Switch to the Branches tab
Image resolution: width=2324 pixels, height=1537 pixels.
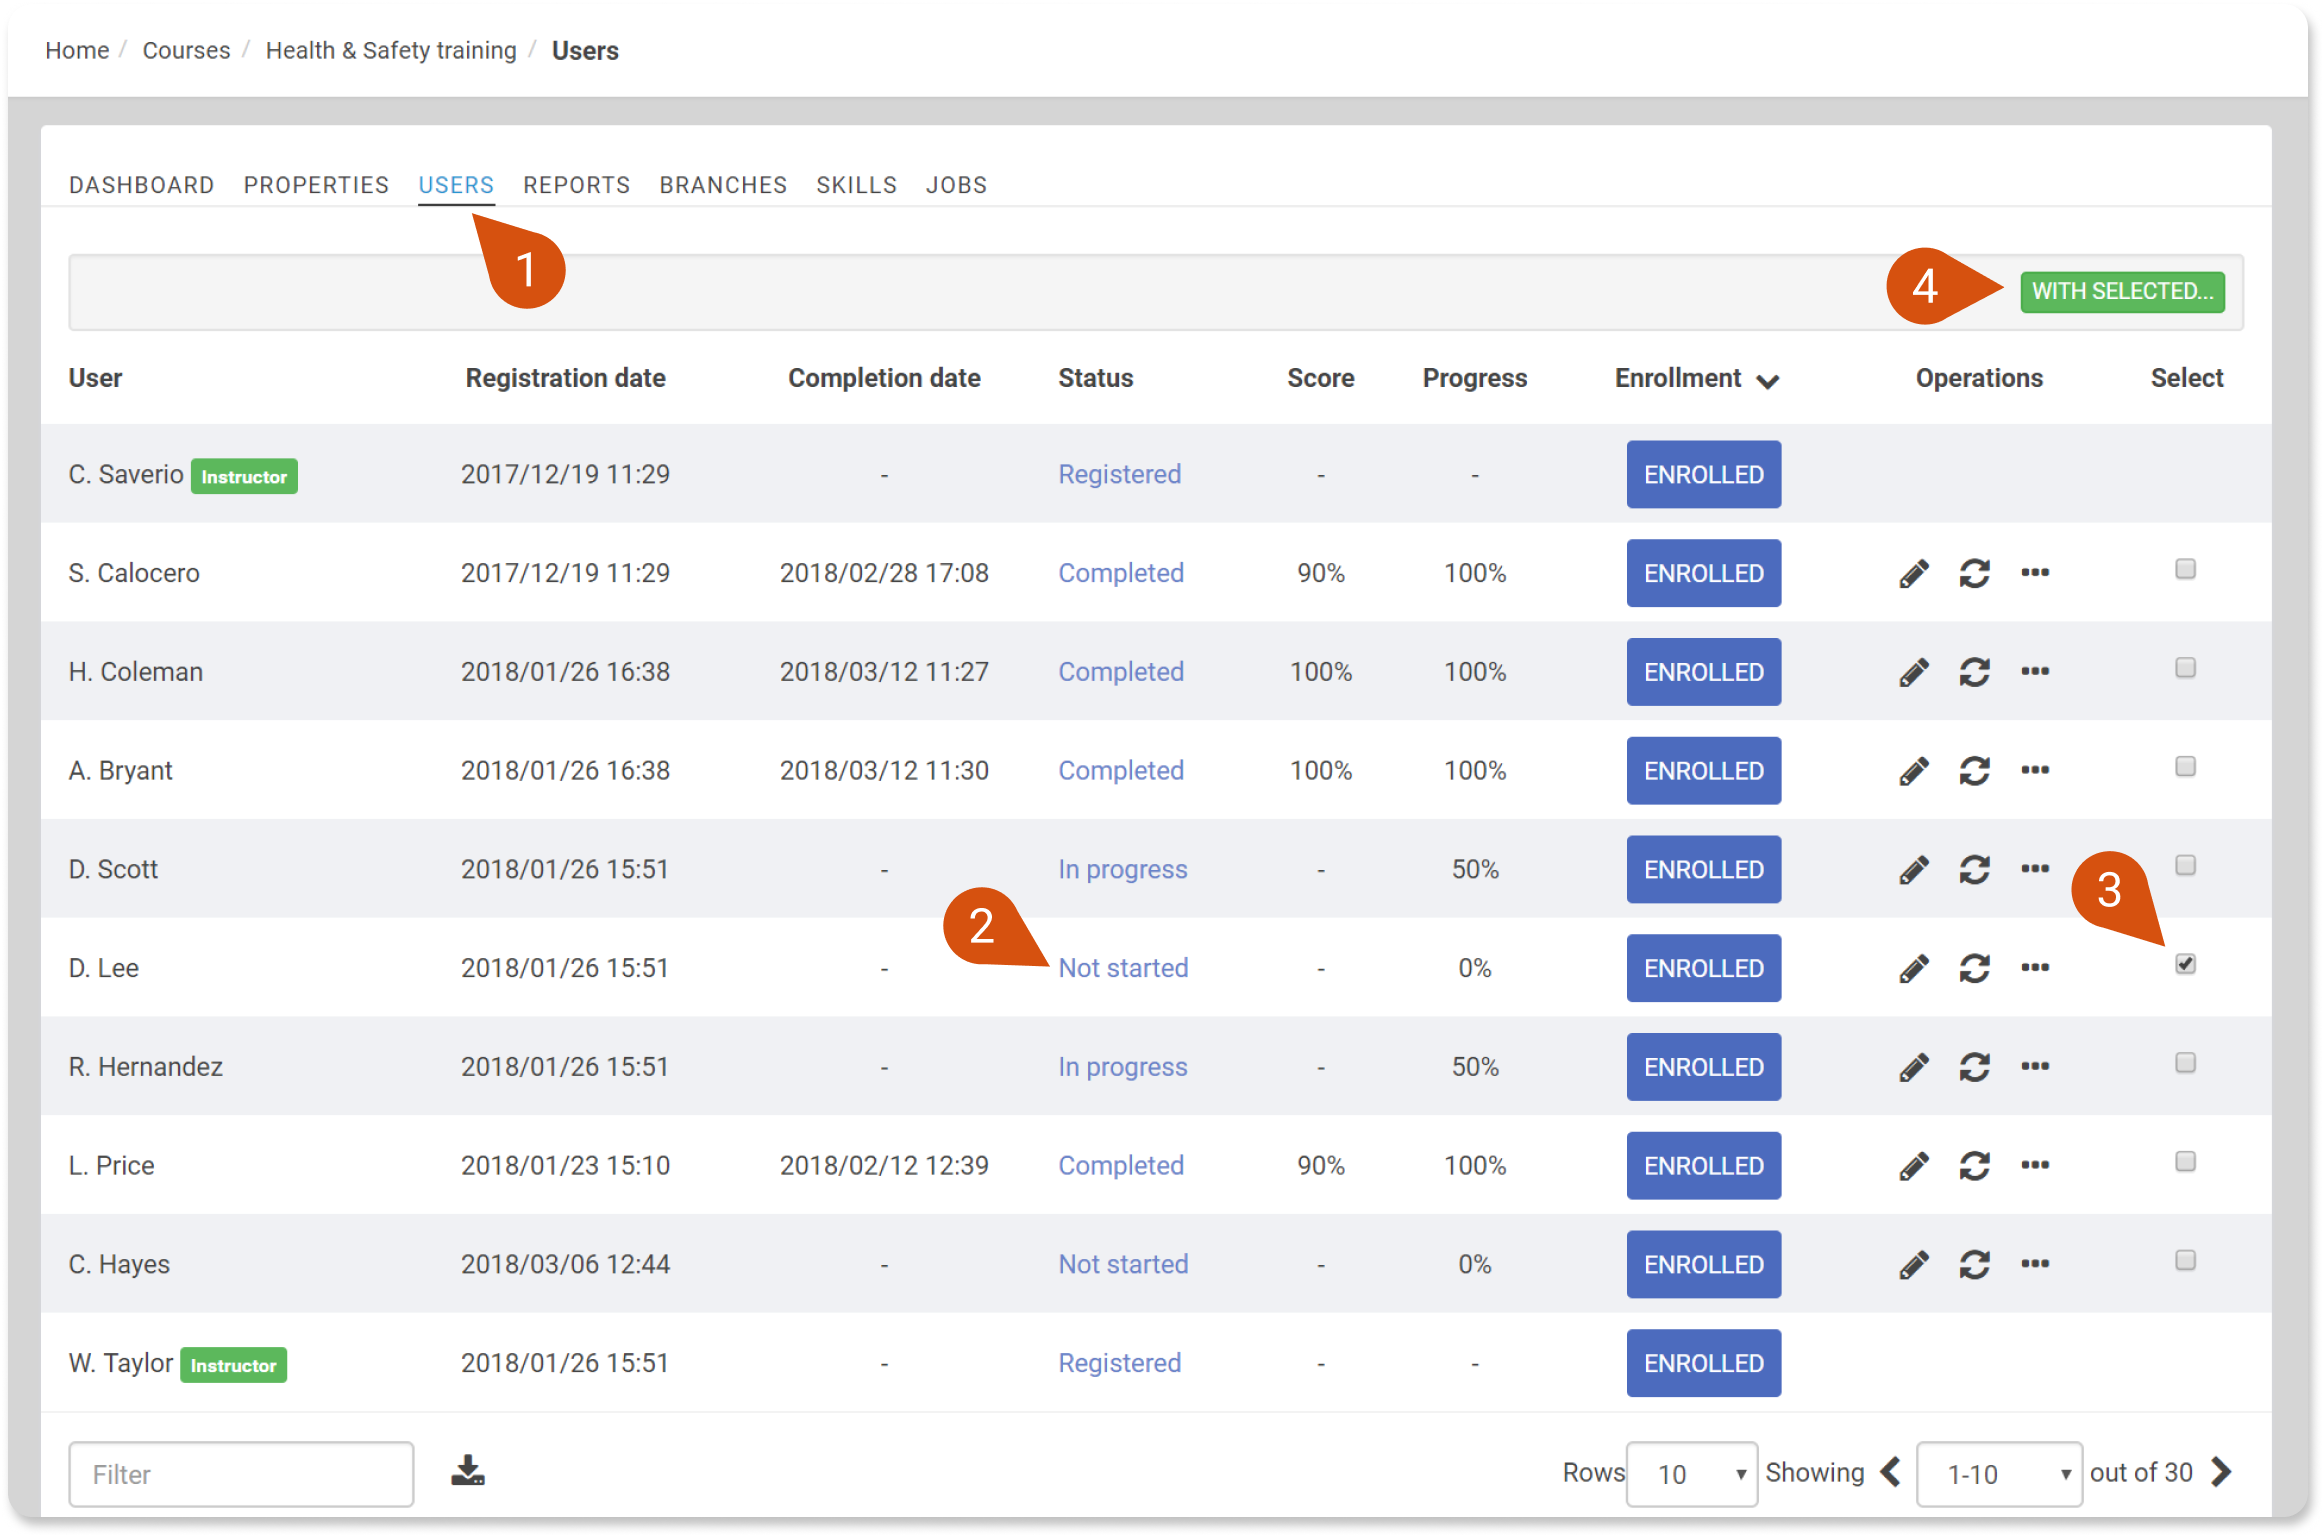tap(723, 185)
